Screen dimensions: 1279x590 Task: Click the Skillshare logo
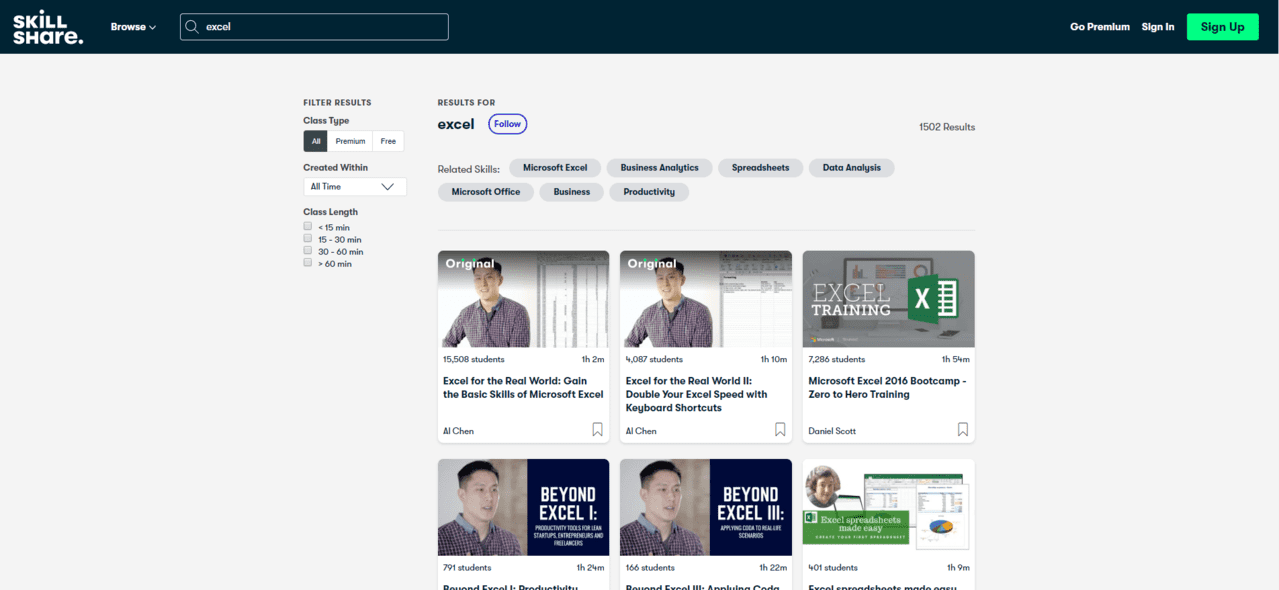(48, 27)
